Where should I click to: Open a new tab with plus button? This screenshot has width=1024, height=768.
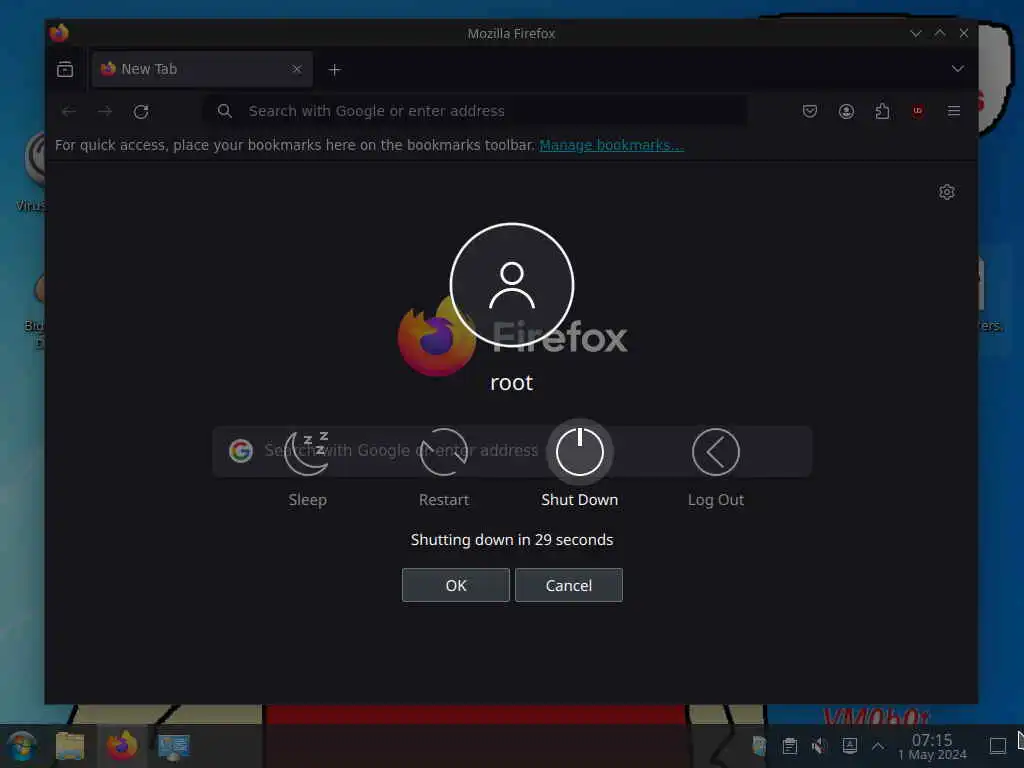pos(334,69)
